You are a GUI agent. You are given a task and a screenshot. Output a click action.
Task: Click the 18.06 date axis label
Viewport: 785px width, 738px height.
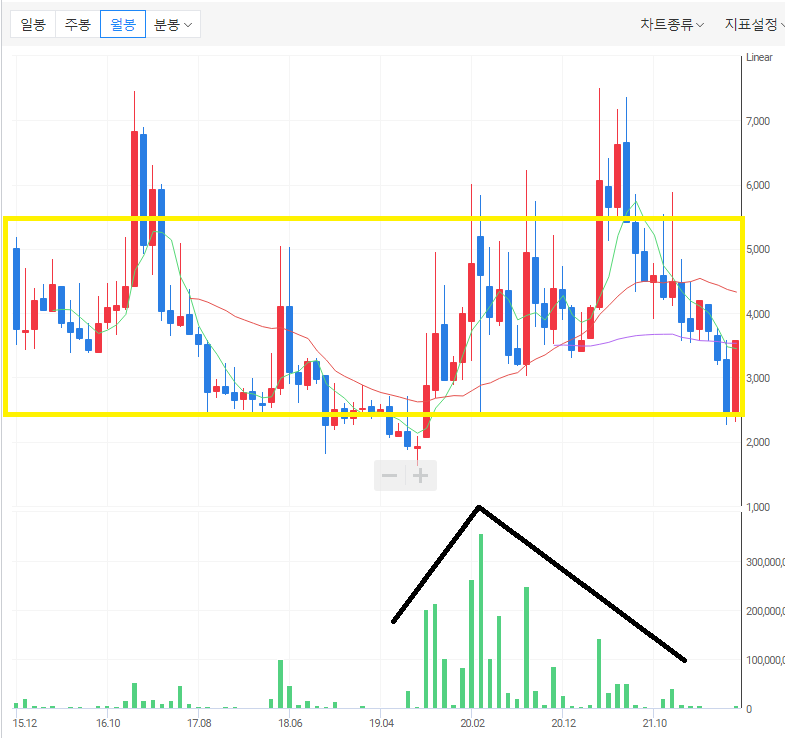(x=290, y=723)
